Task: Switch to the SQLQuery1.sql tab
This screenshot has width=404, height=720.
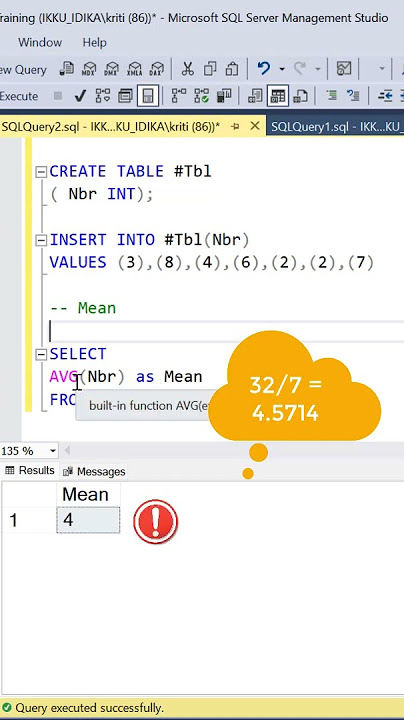Action: click(x=337, y=127)
